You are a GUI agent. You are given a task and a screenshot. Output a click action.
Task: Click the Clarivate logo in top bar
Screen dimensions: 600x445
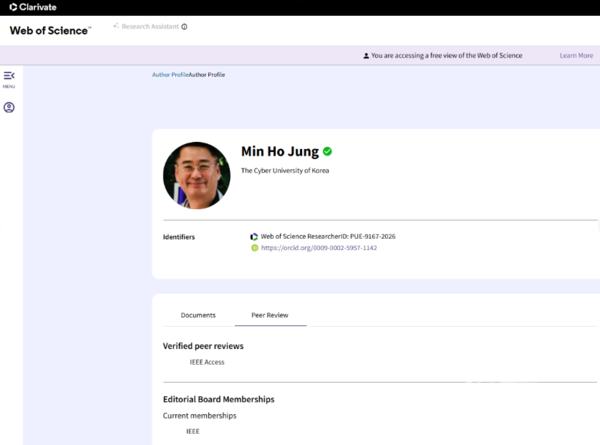click(33, 7)
